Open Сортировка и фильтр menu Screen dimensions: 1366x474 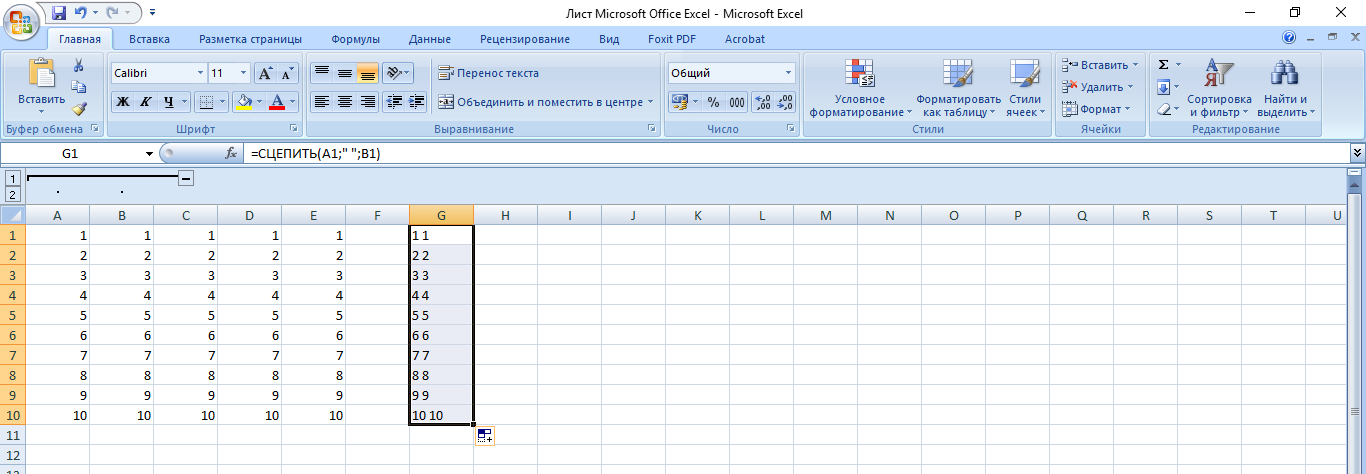click(x=1219, y=88)
